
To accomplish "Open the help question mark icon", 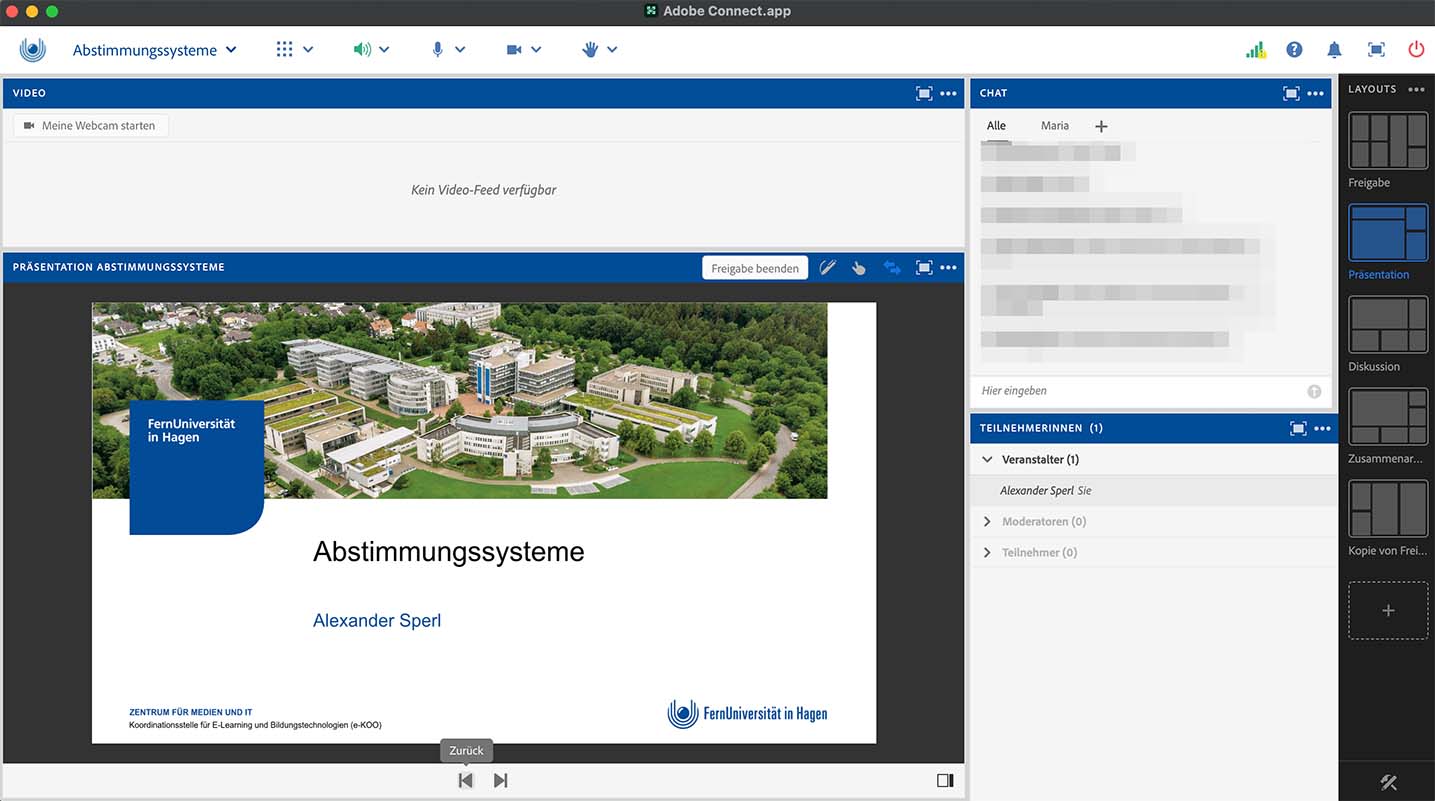I will point(1295,49).
